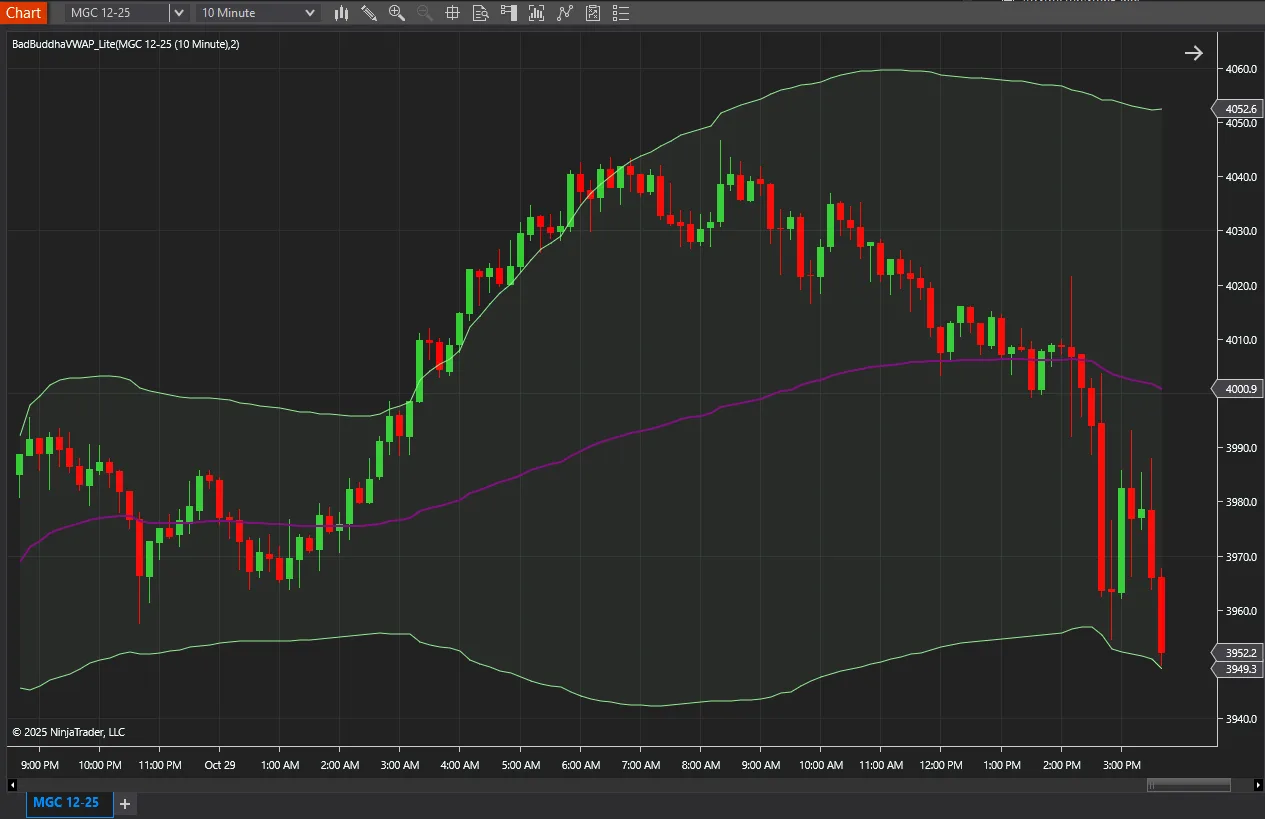Viewport: 1265px width, 819px height.
Task: Click the horizontal scrollbar thumb at the bottom
Action: pyautogui.click(x=1188, y=785)
